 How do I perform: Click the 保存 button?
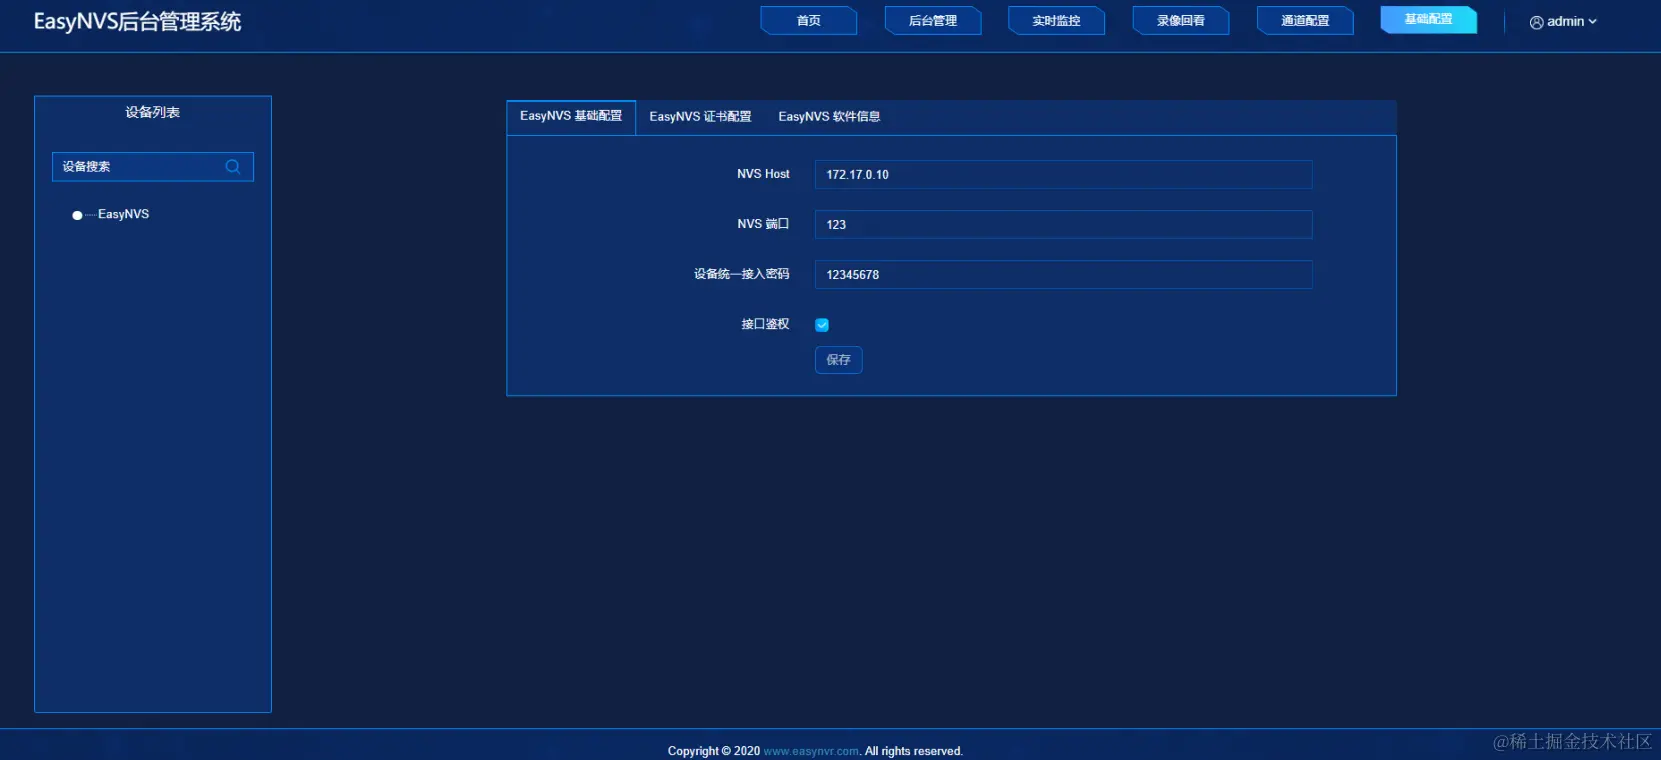pos(839,360)
